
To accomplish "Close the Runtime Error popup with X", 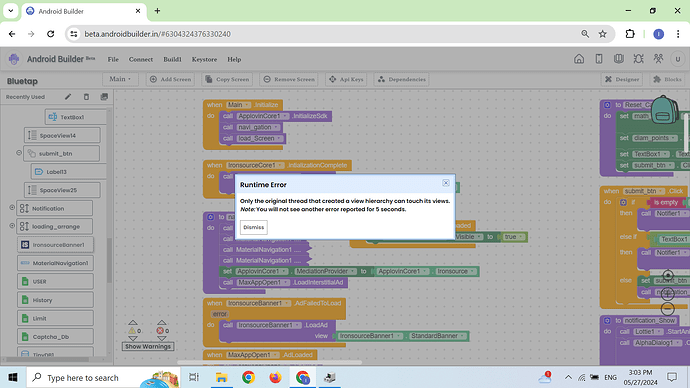I will (446, 183).
